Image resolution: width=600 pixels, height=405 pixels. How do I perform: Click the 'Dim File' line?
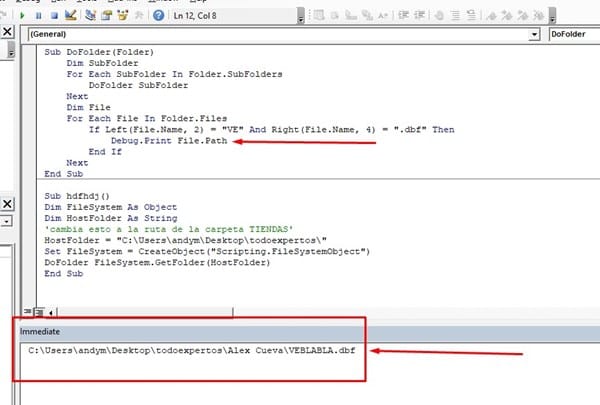(88, 108)
